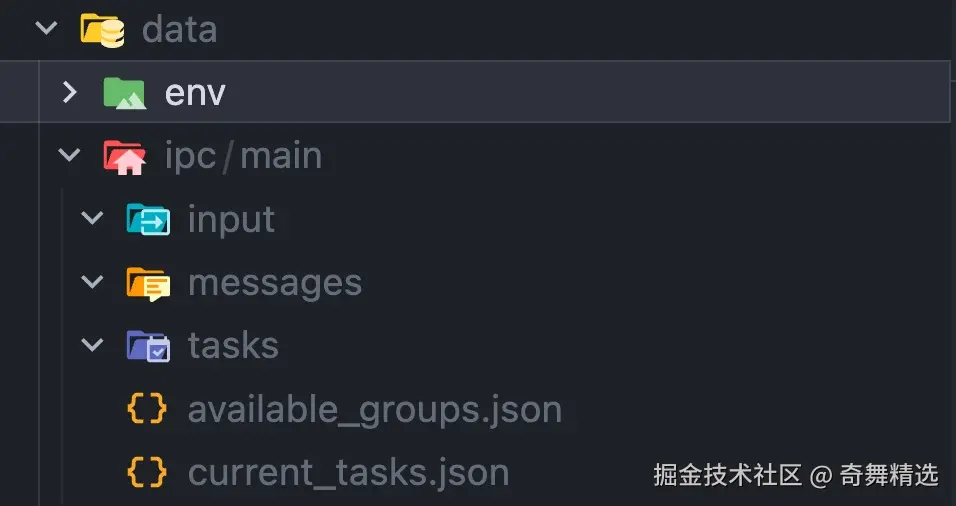Collapse the ipc/main folder chevron
The width and height of the screenshot is (956, 506).
coord(69,156)
